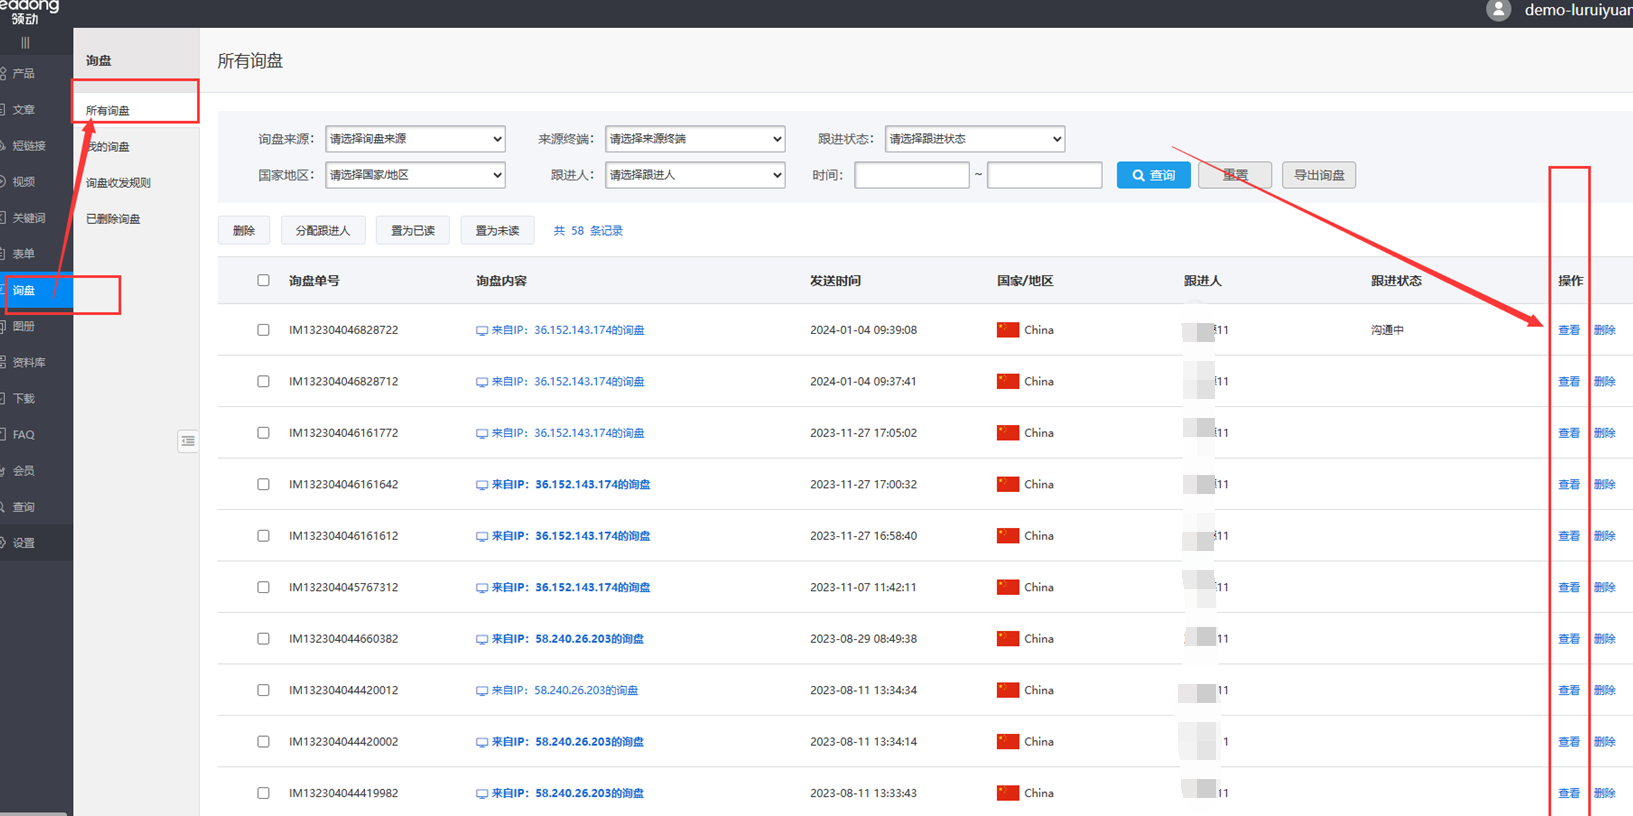Image resolution: width=1633 pixels, height=816 pixels.
Task: Click the sidebar collapse hamburger icon
Action: tap(25, 42)
